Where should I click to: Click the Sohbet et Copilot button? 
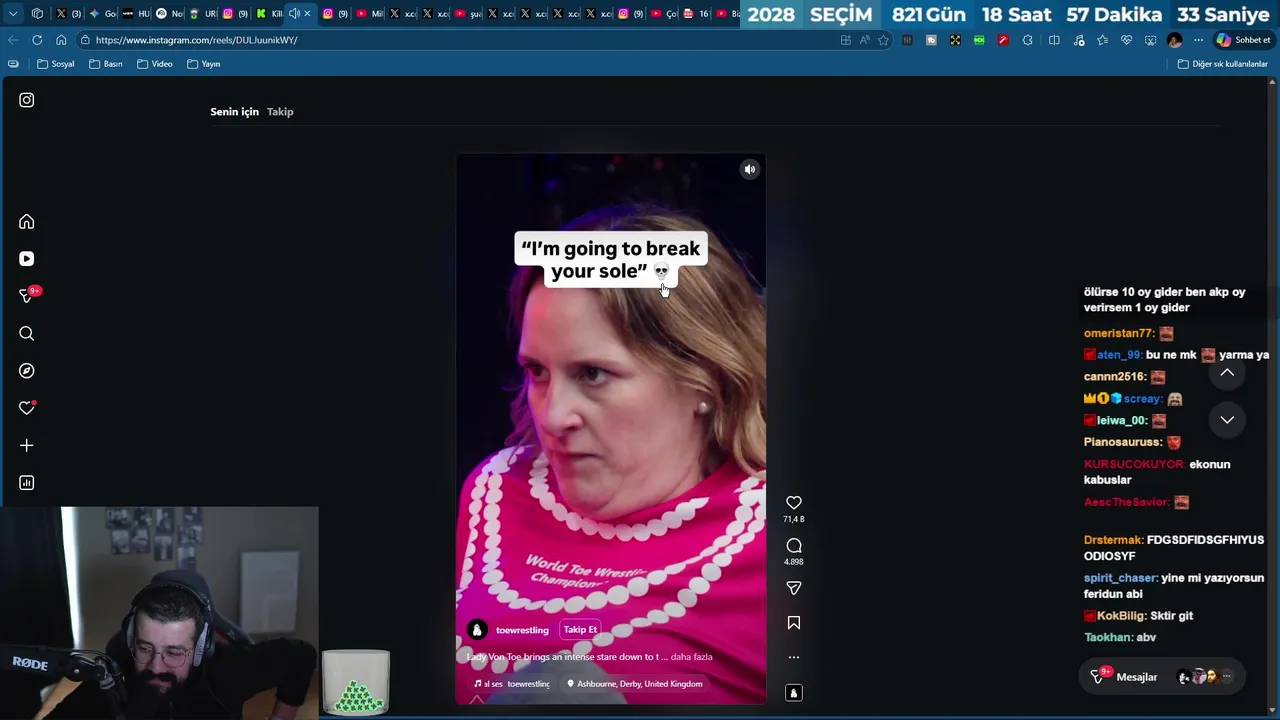pyautogui.click(x=1243, y=40)
